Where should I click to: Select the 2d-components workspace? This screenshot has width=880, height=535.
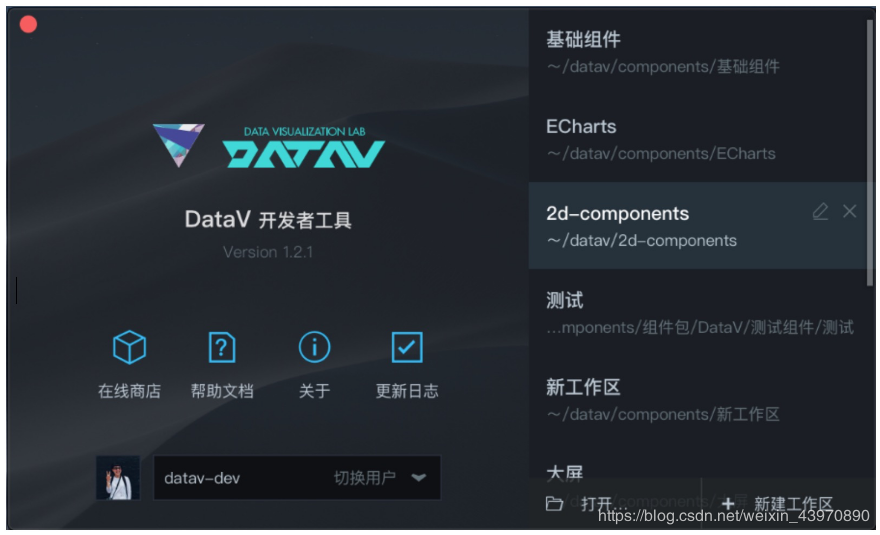pos(698,226)
